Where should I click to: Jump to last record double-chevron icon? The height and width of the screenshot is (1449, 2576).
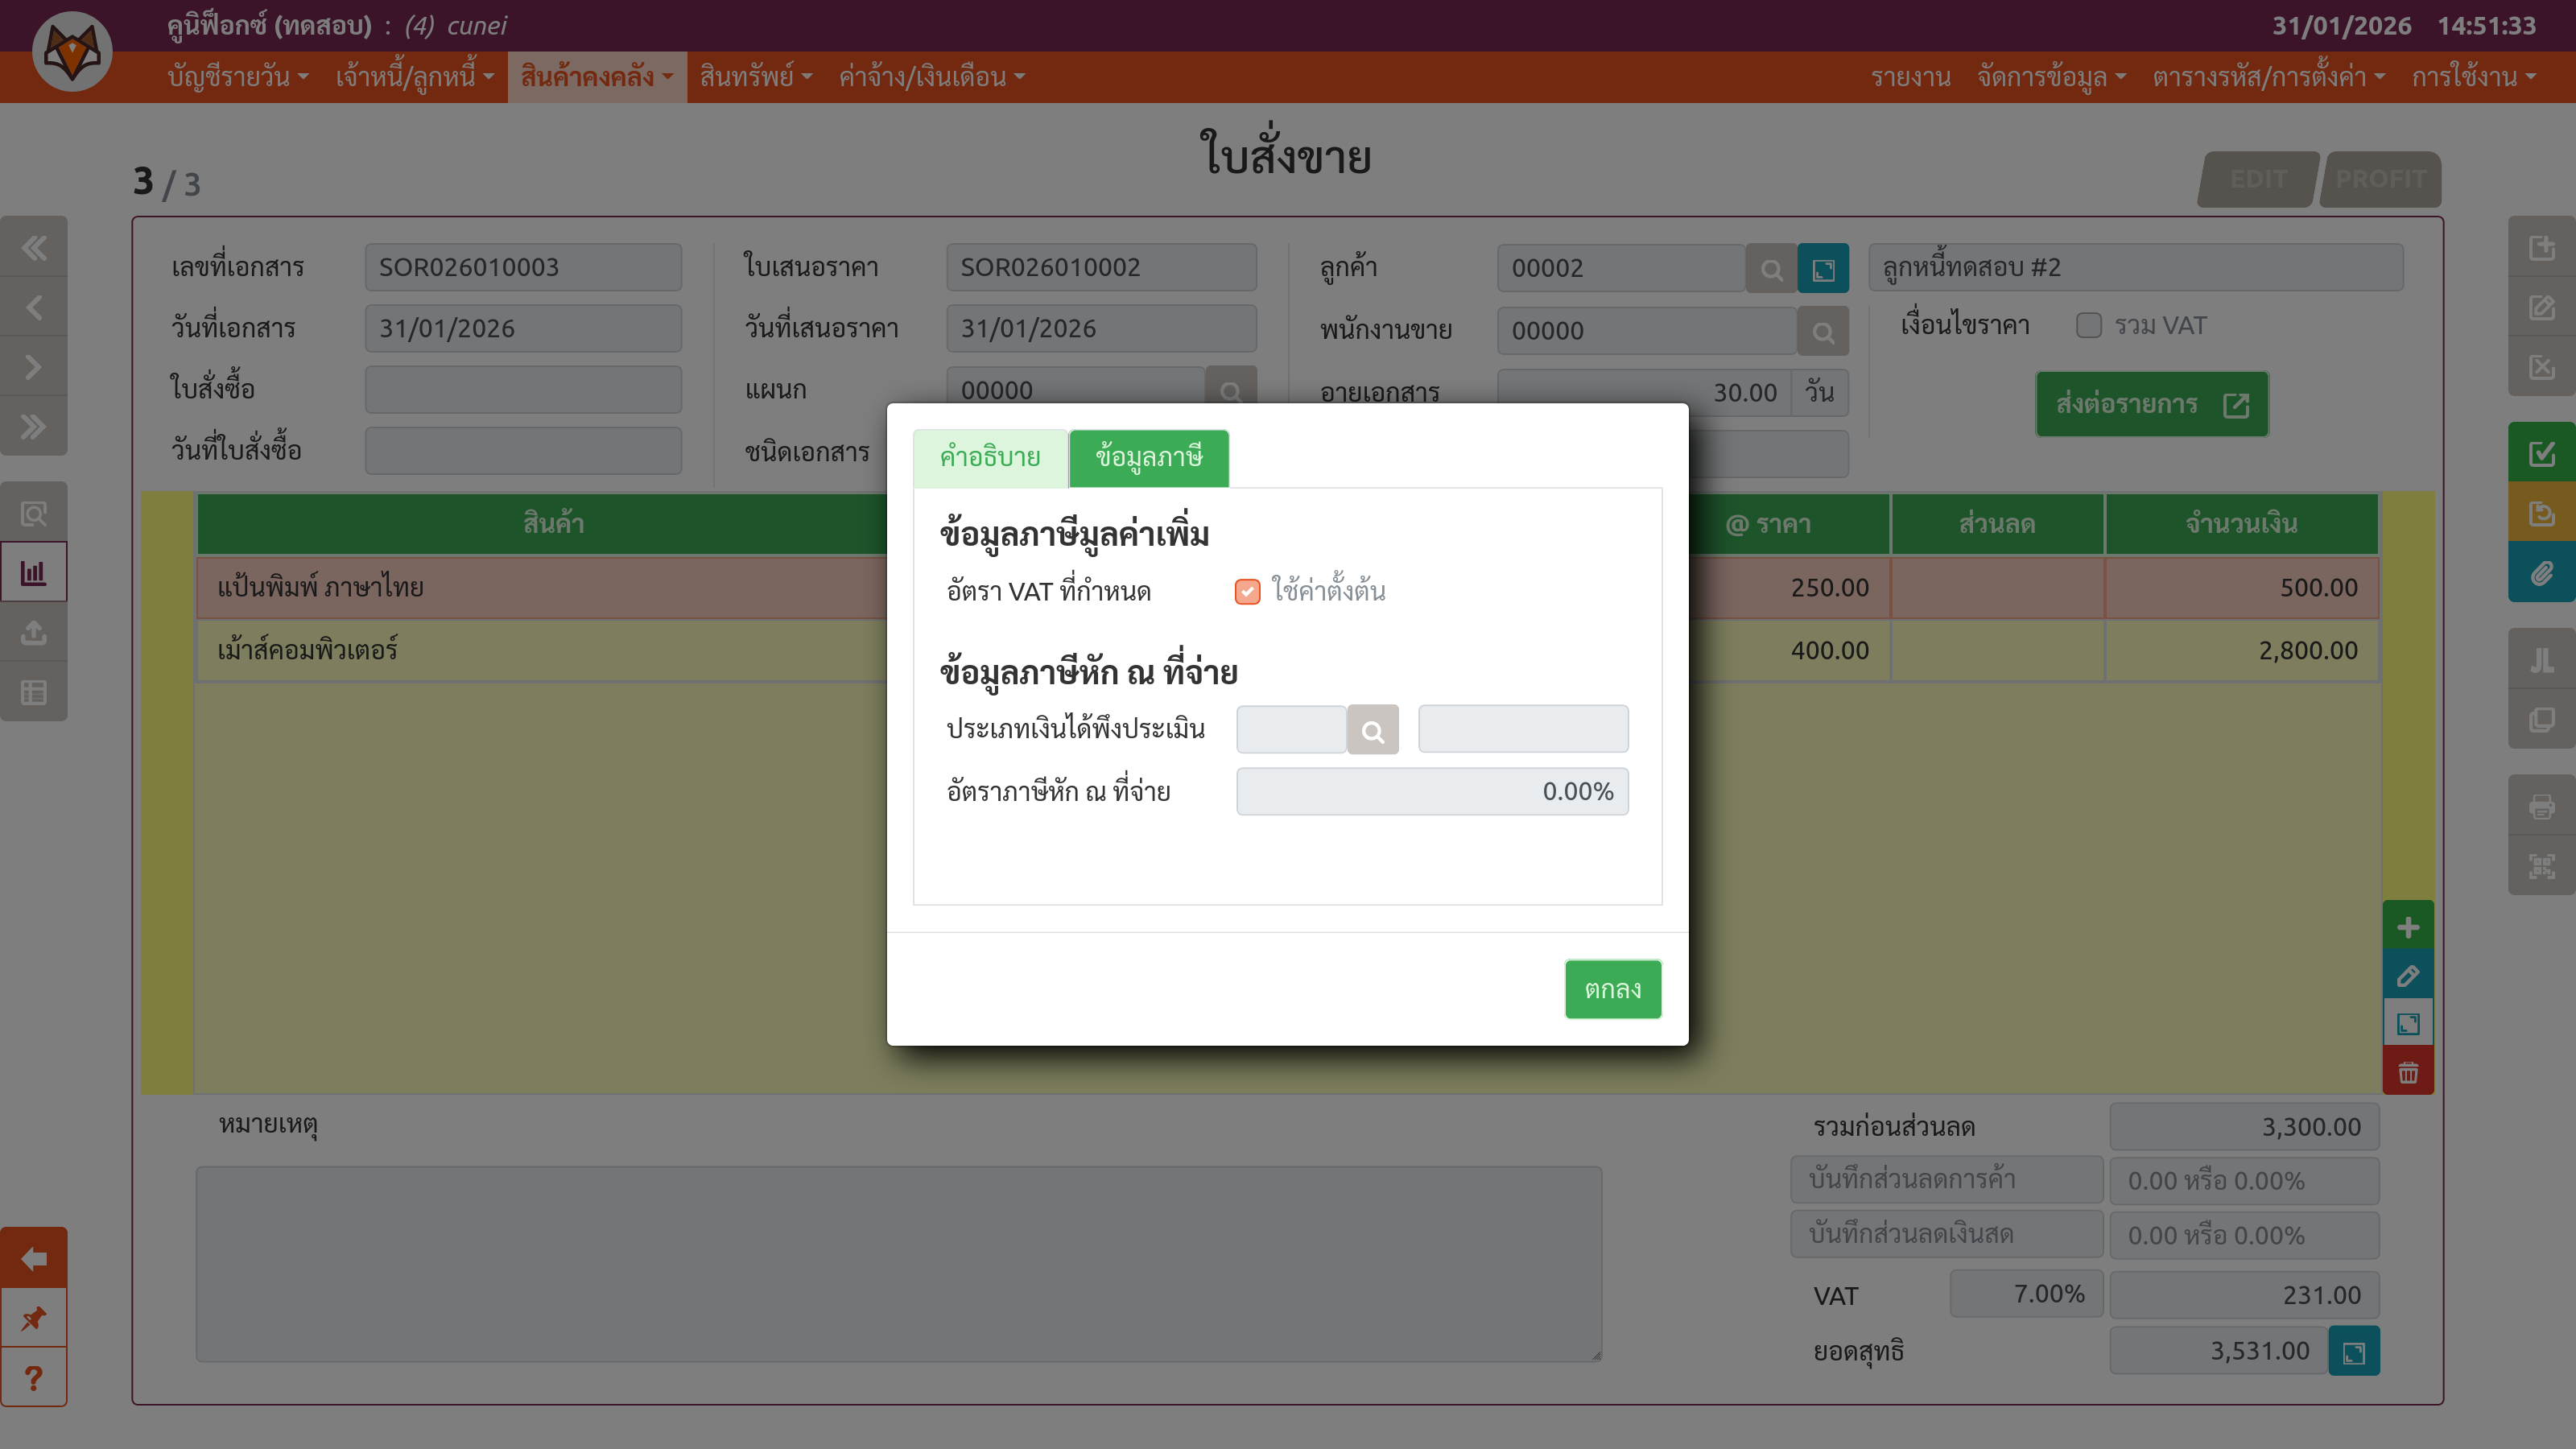tap(33, 427)
